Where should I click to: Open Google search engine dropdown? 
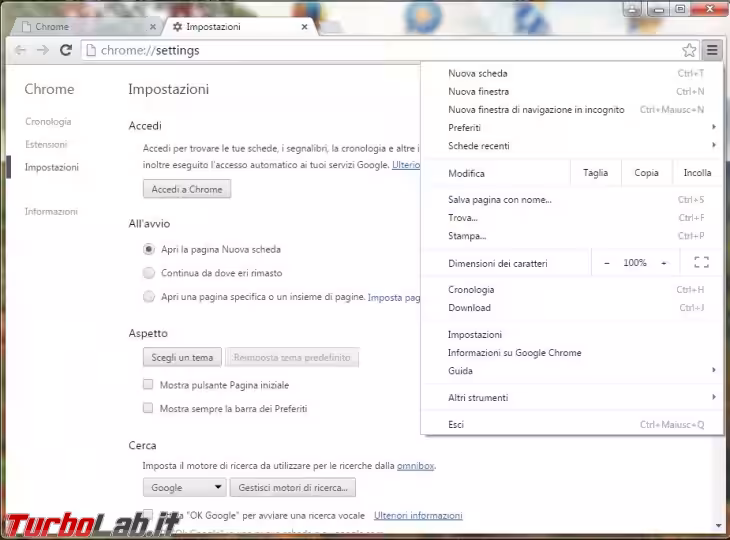pos(184,487)
